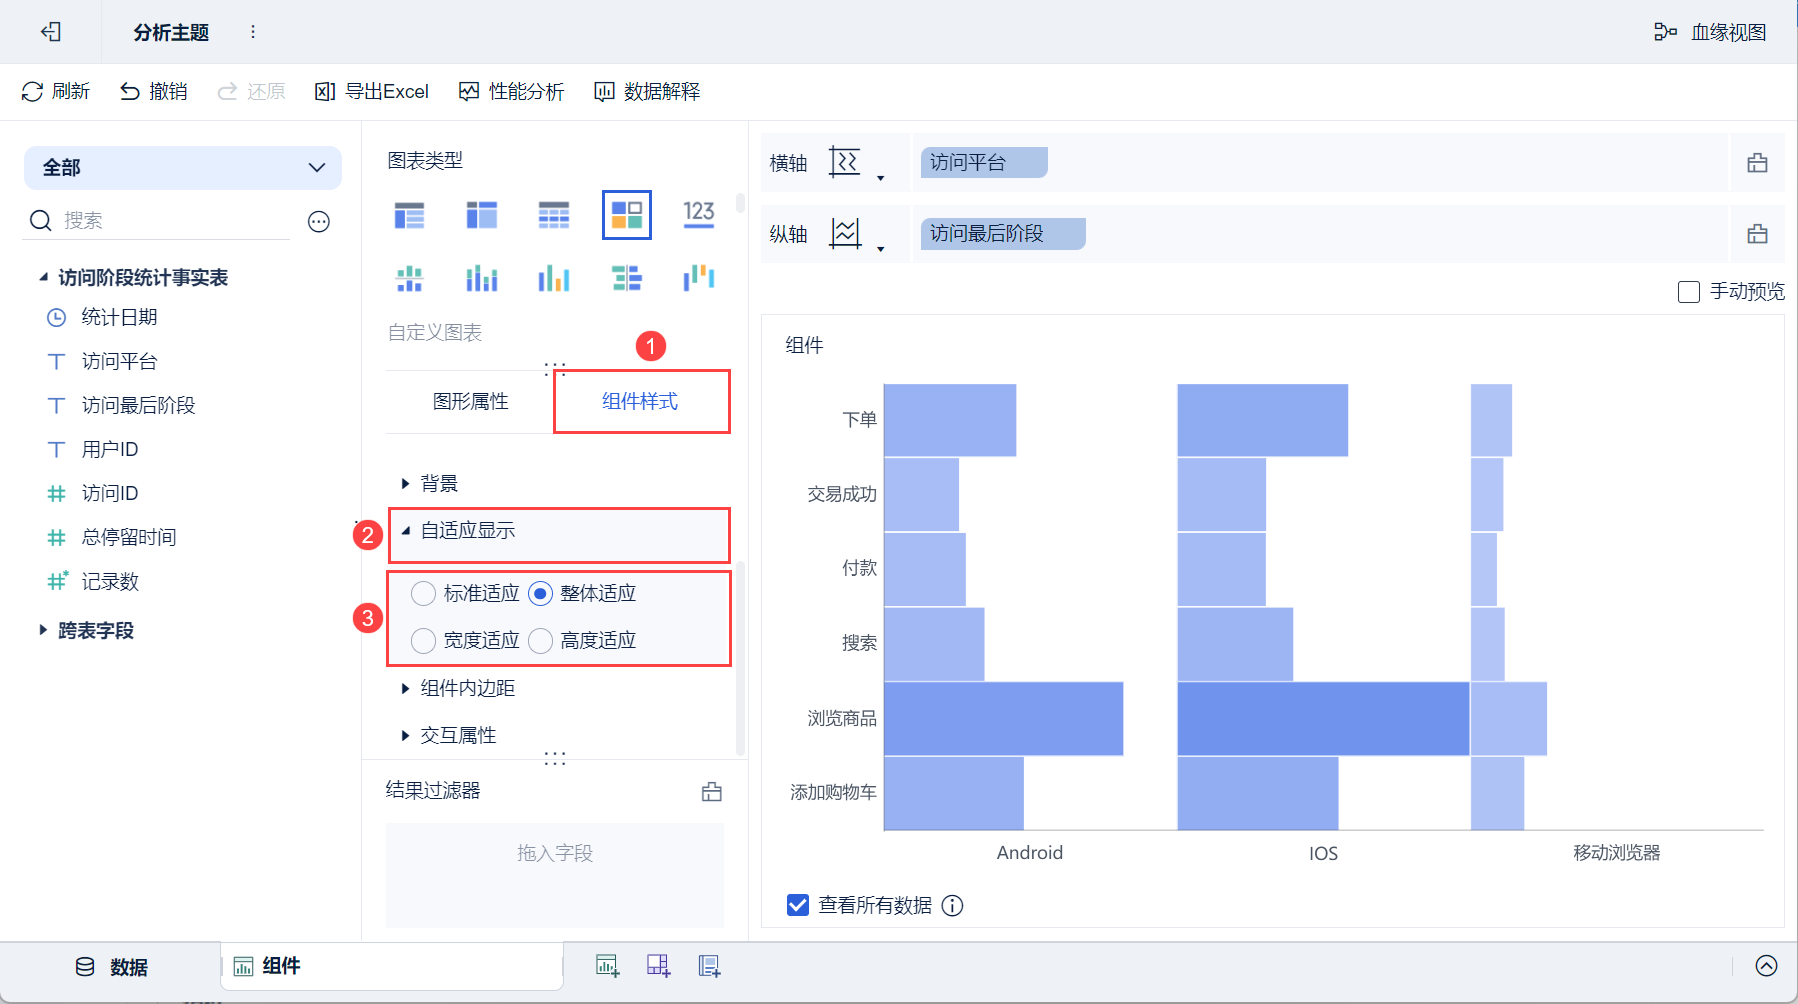Image resolution: width=1798 pixels, height=1004 pixels.
Task: Open the more options menu beside 分析主题
Action: 253,32
